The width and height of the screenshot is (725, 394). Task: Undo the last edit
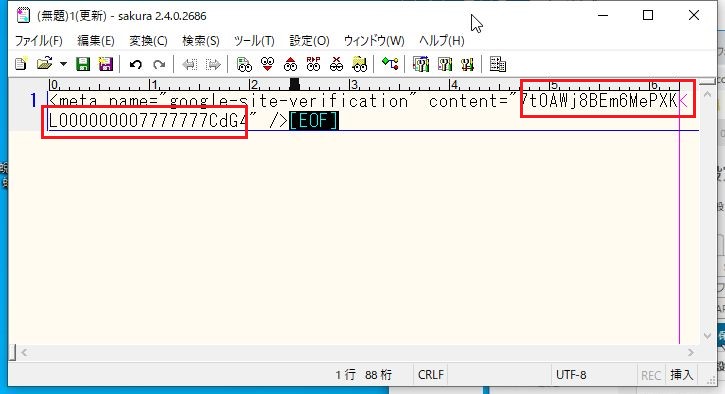click(135, 64)
